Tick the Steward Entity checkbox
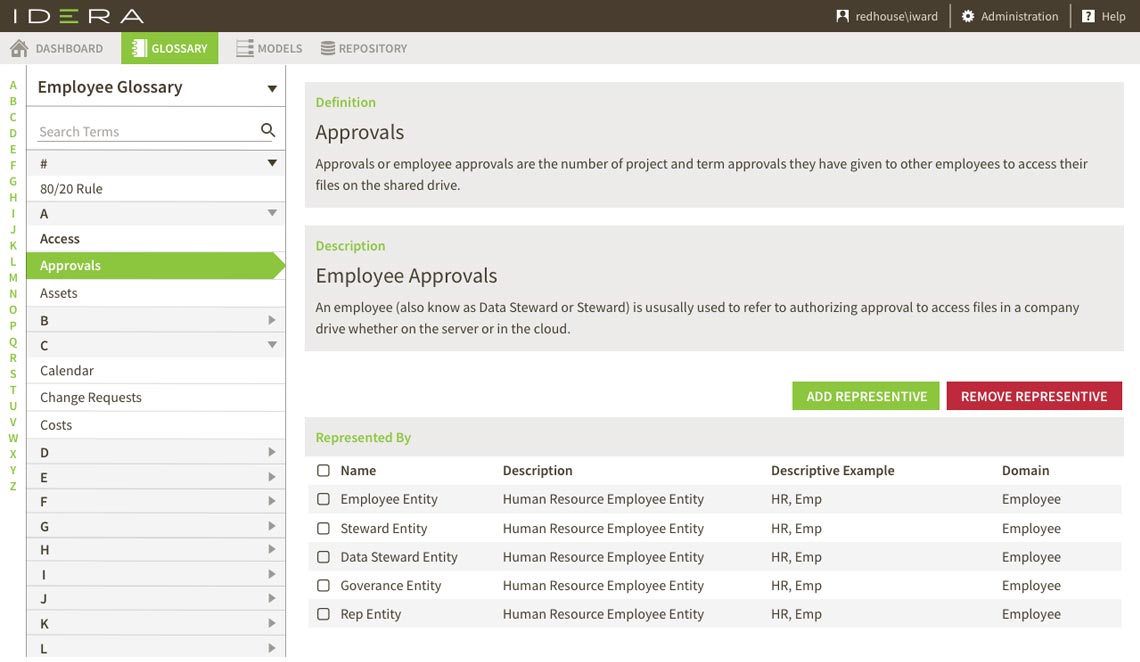The height and width of the screenshot is (662, 1140). pos(323,528)
